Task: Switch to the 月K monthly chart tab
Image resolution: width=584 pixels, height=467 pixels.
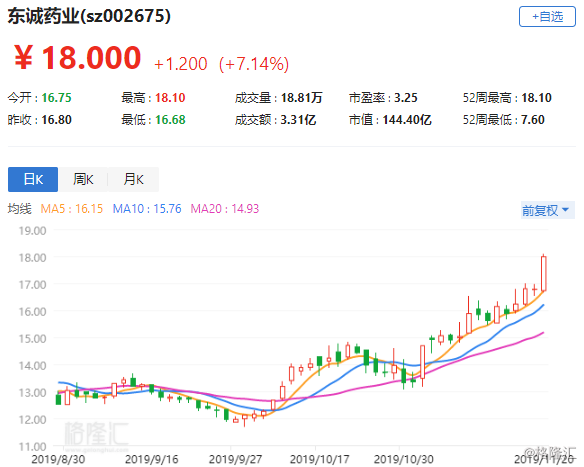Action: [133, 180]
